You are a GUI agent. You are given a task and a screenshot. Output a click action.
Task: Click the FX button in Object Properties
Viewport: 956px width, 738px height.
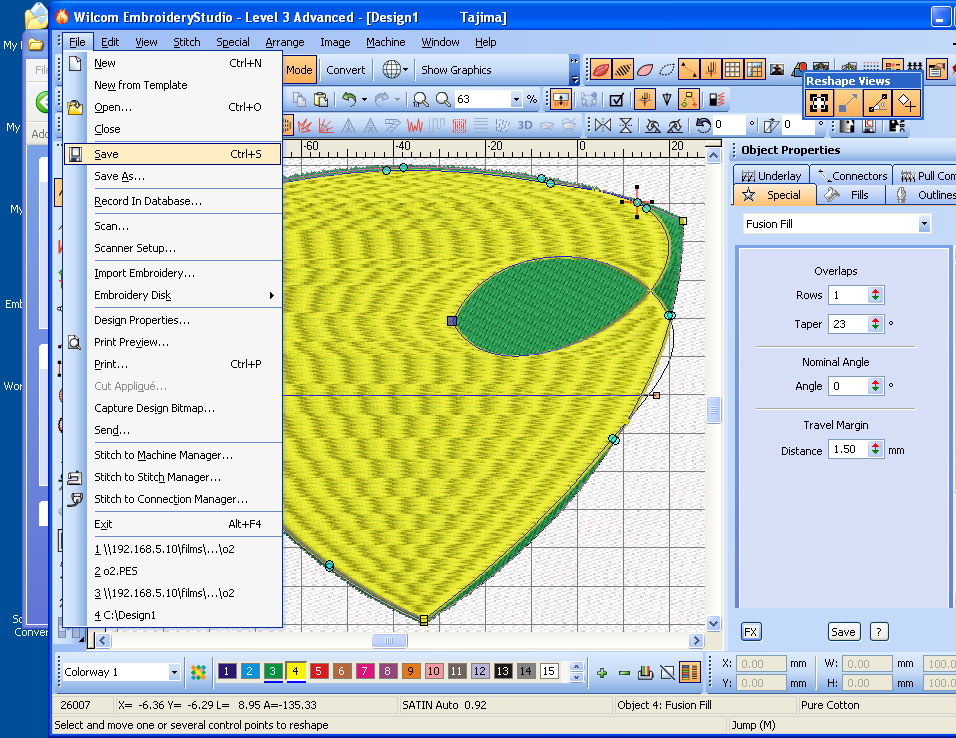click(751, 631)
